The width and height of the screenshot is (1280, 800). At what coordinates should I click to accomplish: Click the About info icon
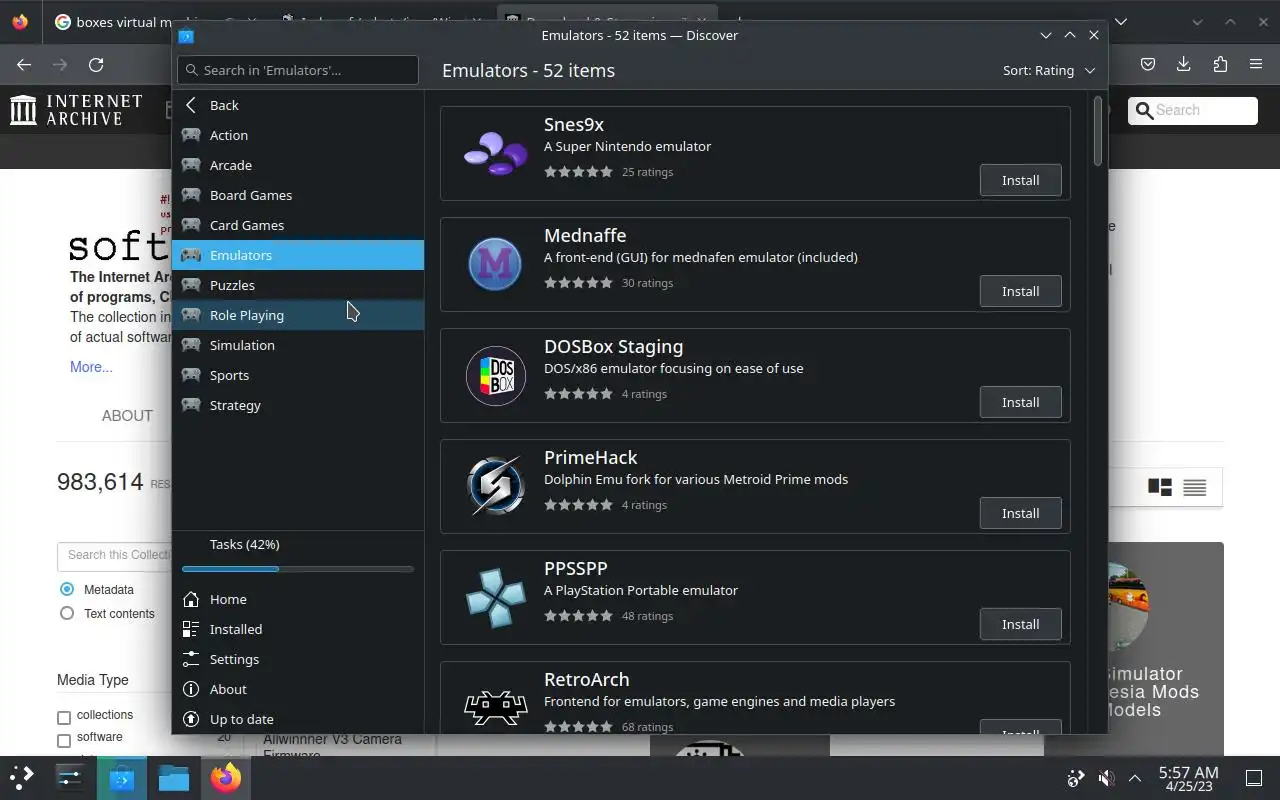tap(191, 689)
